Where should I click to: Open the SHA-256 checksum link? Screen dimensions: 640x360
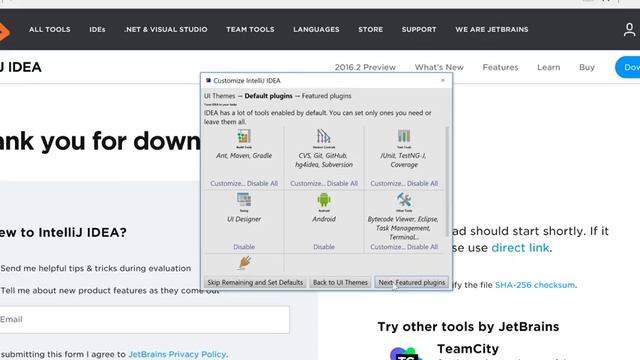coord(535,285)
